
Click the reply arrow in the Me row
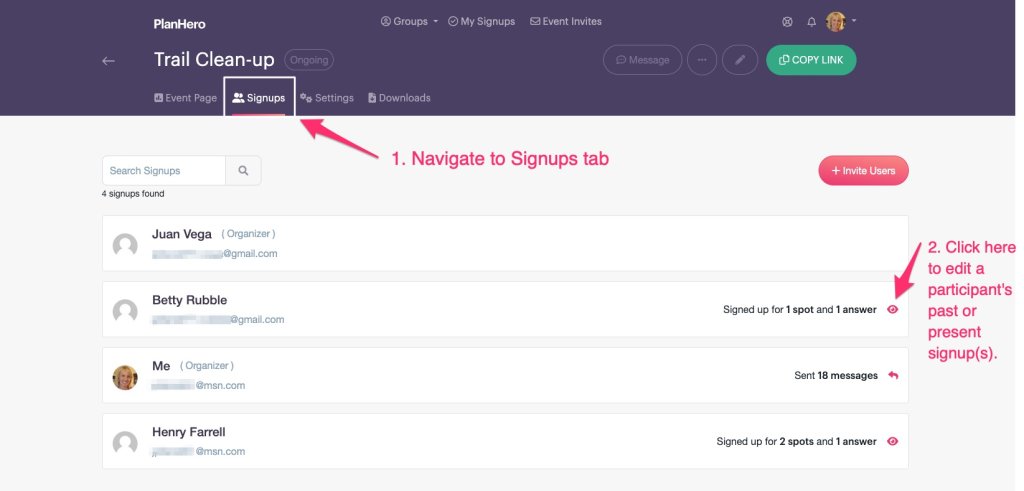(892, 376)
